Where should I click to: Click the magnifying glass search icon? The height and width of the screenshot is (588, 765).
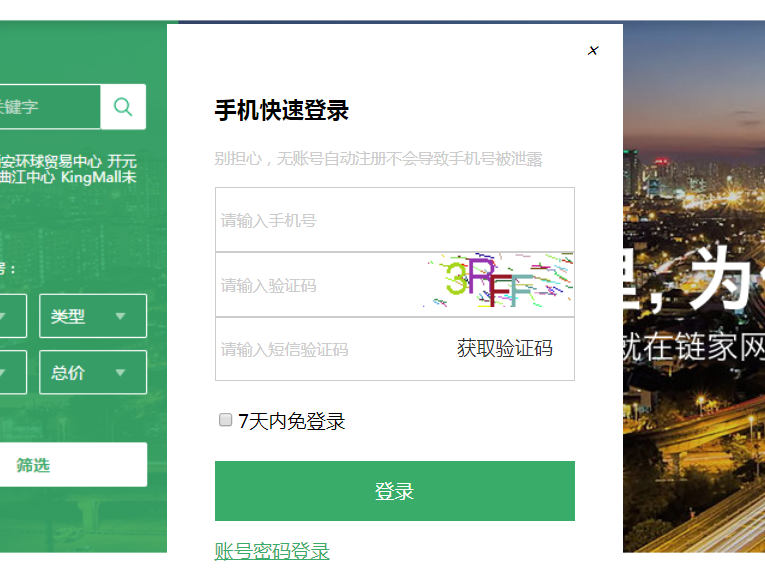click(123, 106)
